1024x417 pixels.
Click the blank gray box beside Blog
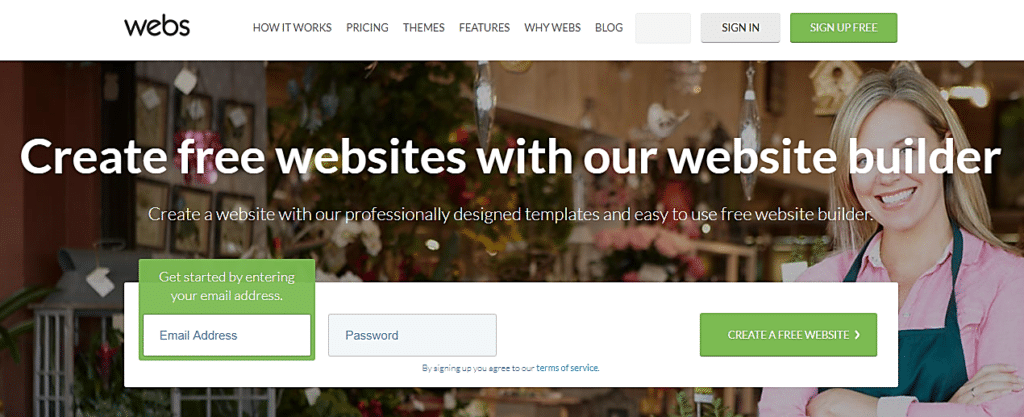pos(663,28)
